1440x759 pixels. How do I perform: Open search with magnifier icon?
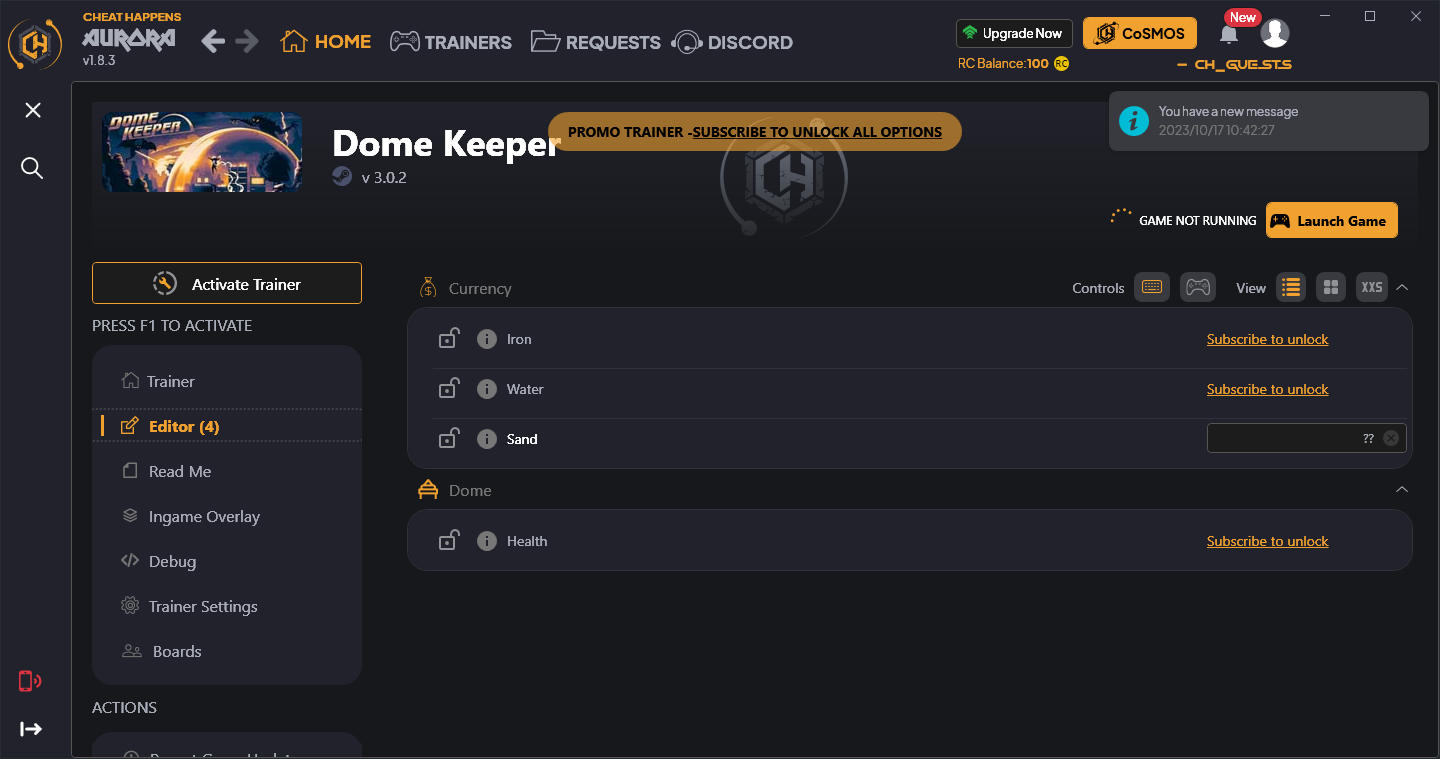point(32,168)
